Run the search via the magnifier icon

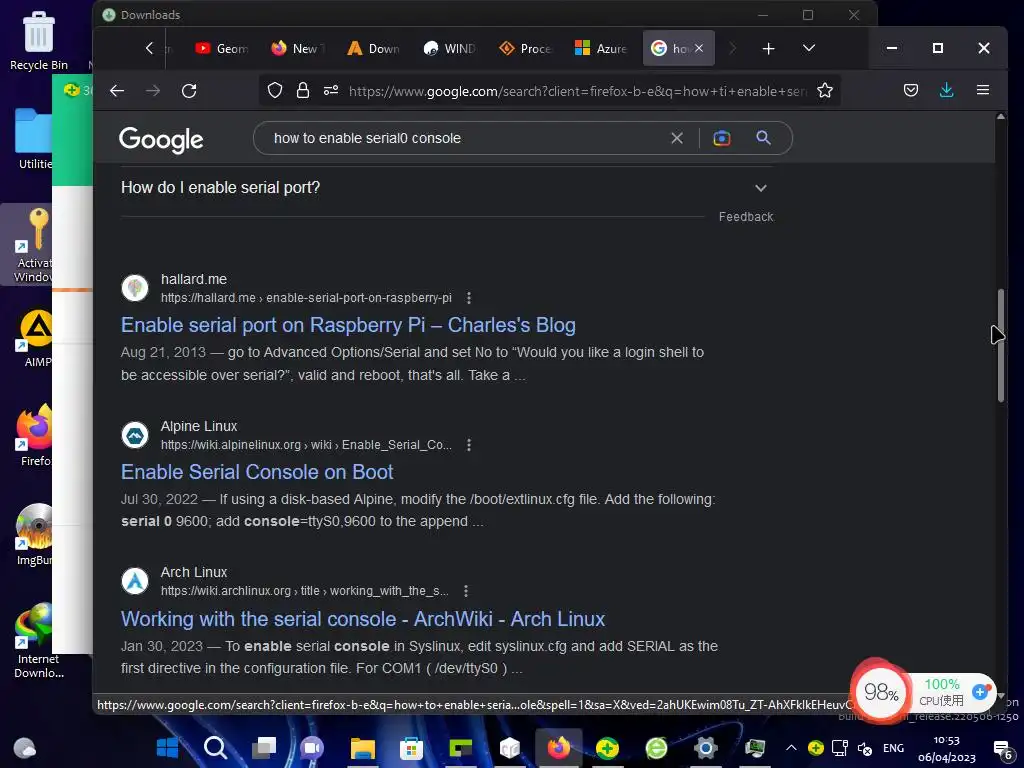[x=763, y=138]
